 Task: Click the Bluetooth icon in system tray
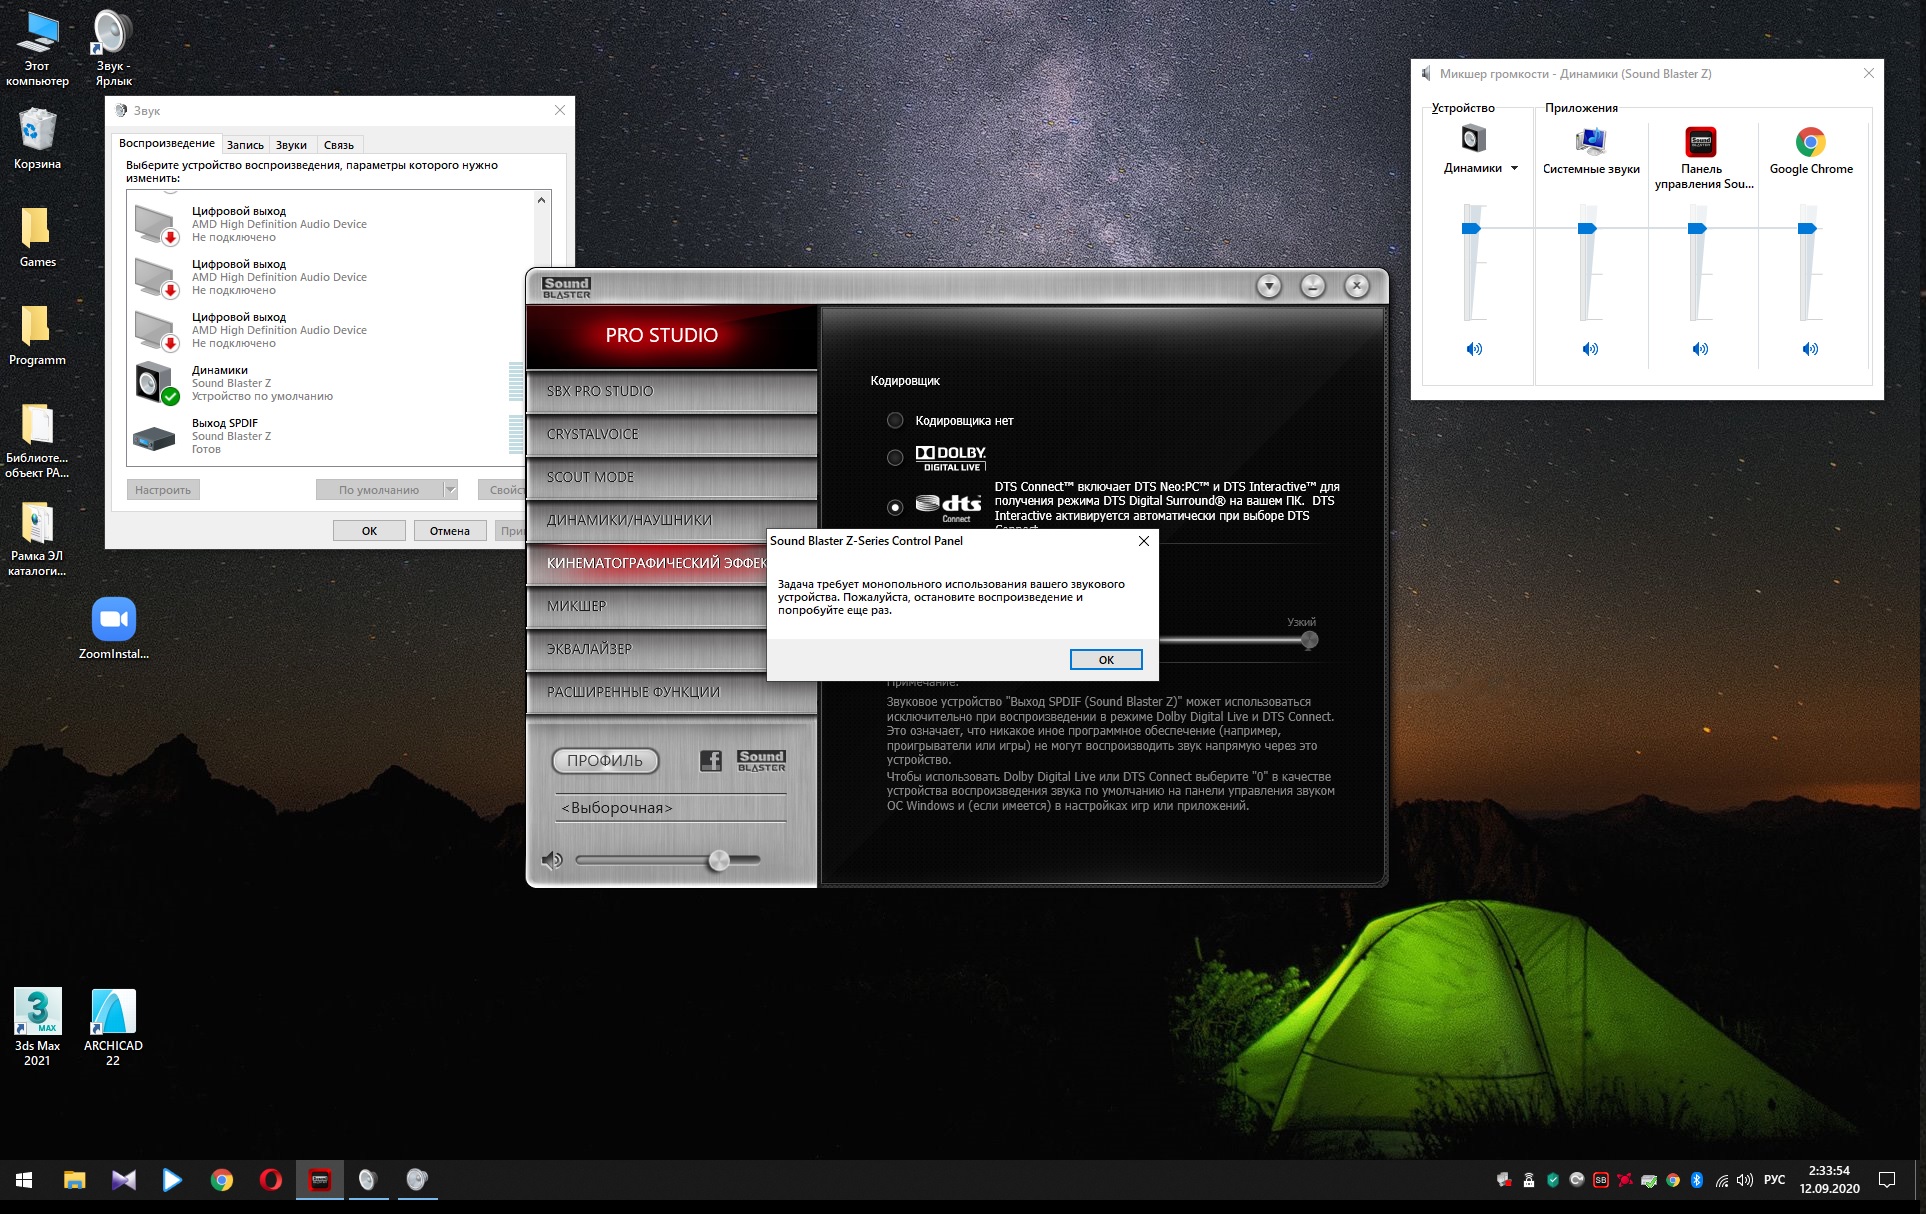[1696, 1180]
